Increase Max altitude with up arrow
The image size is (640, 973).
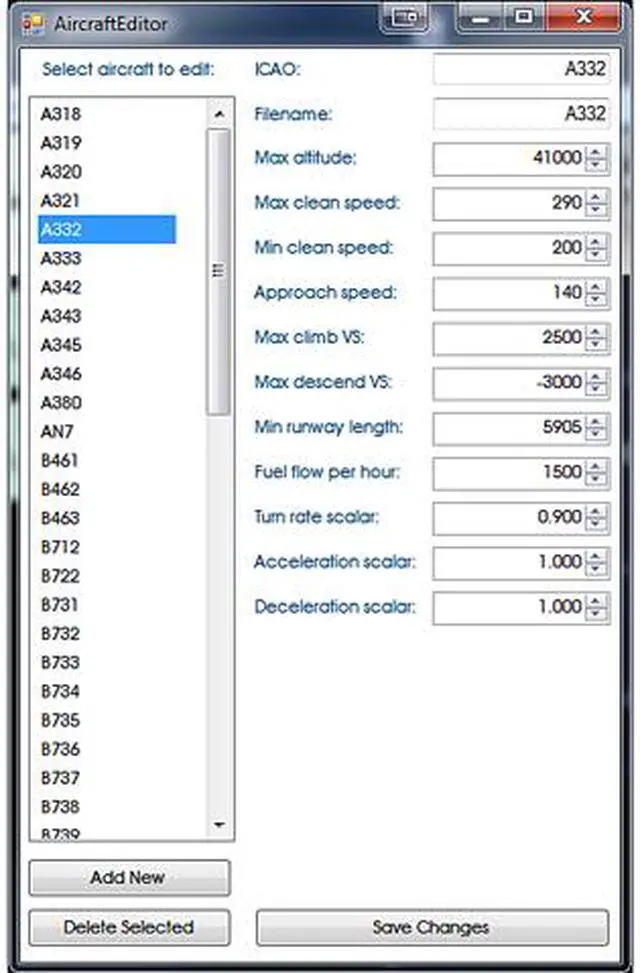[597, 152]
